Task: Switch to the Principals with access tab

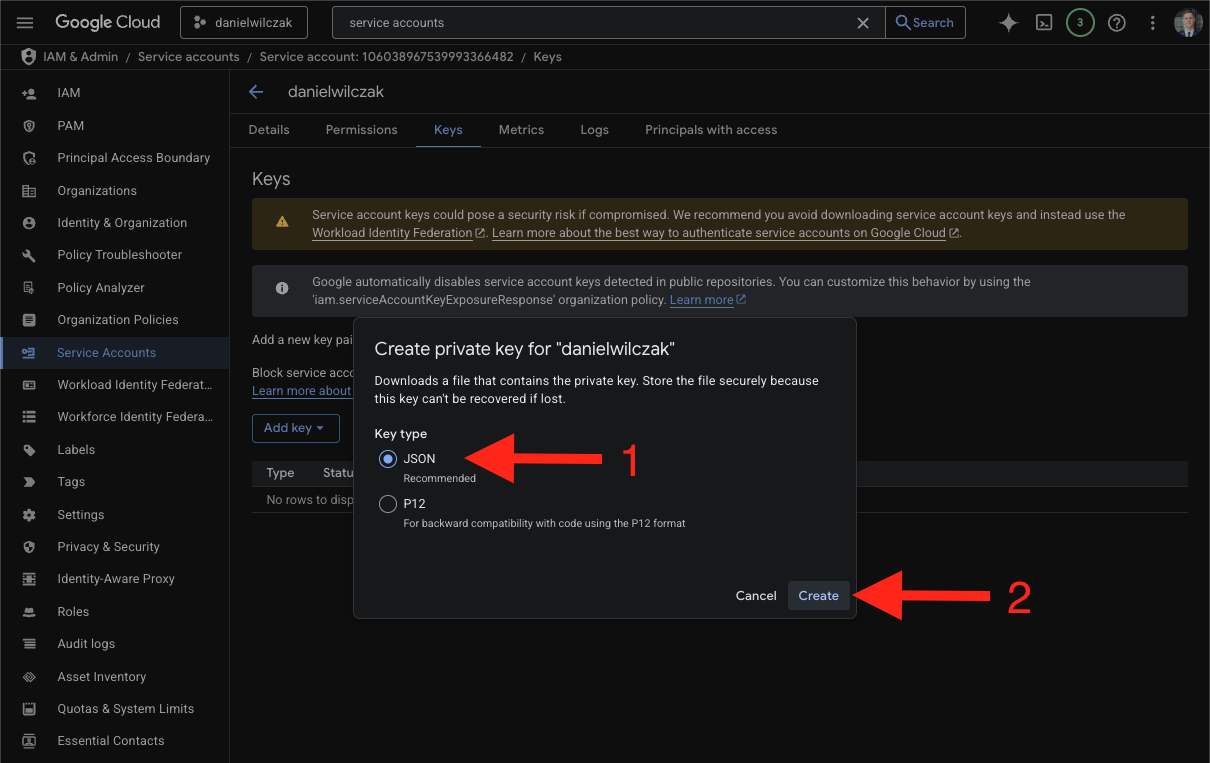Action: [710, 130]
